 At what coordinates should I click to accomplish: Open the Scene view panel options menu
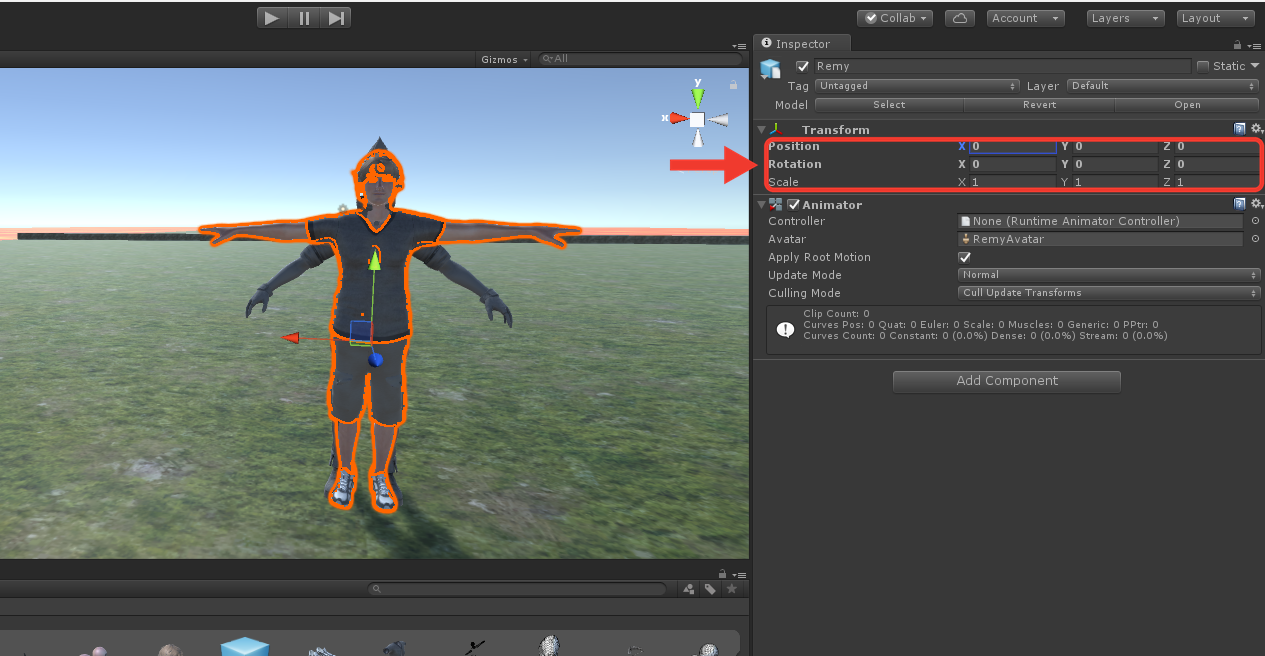coord(739,46)
